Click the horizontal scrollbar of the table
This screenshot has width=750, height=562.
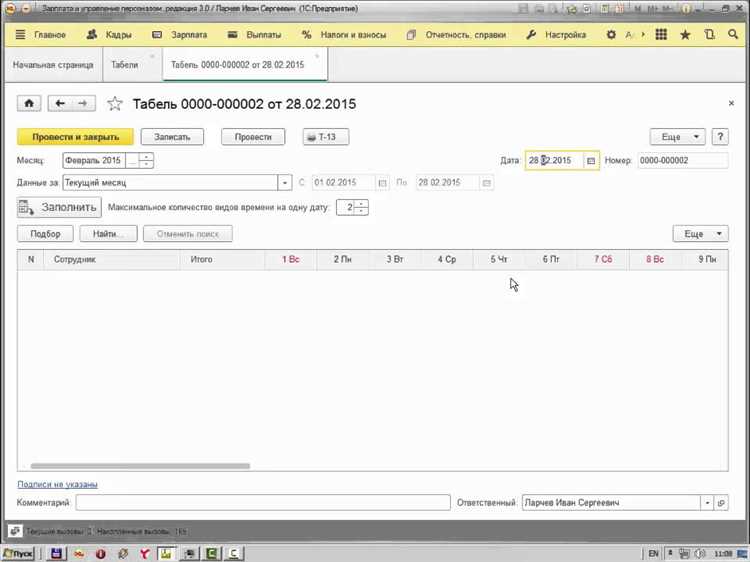coord(140,466)
